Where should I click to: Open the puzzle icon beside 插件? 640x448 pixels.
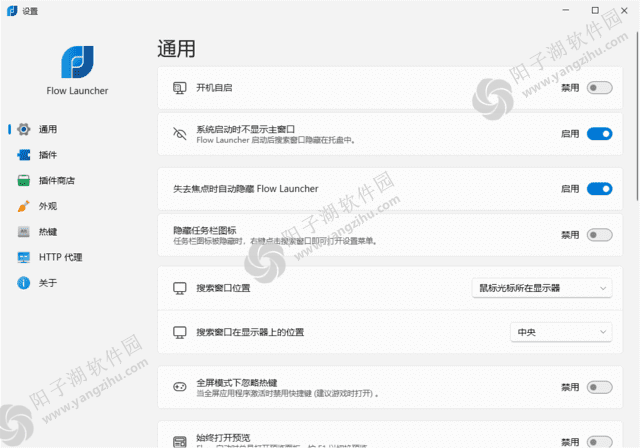(x=24, y=155)
